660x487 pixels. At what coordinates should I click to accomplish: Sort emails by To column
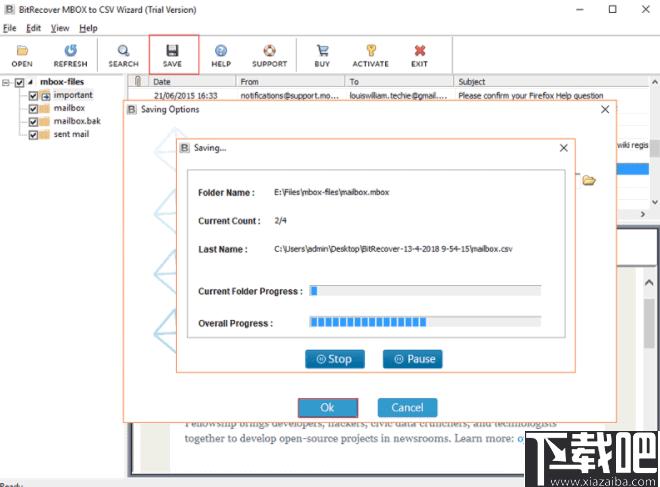[x=399, y=81]
